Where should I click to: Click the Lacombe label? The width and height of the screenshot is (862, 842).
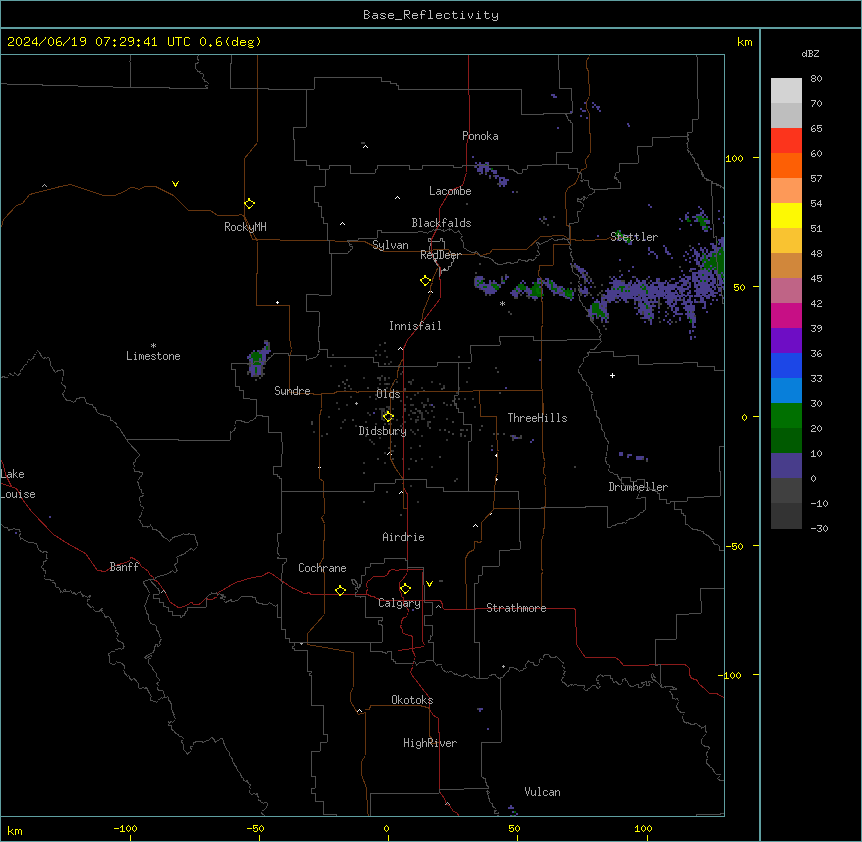(450, 191)
